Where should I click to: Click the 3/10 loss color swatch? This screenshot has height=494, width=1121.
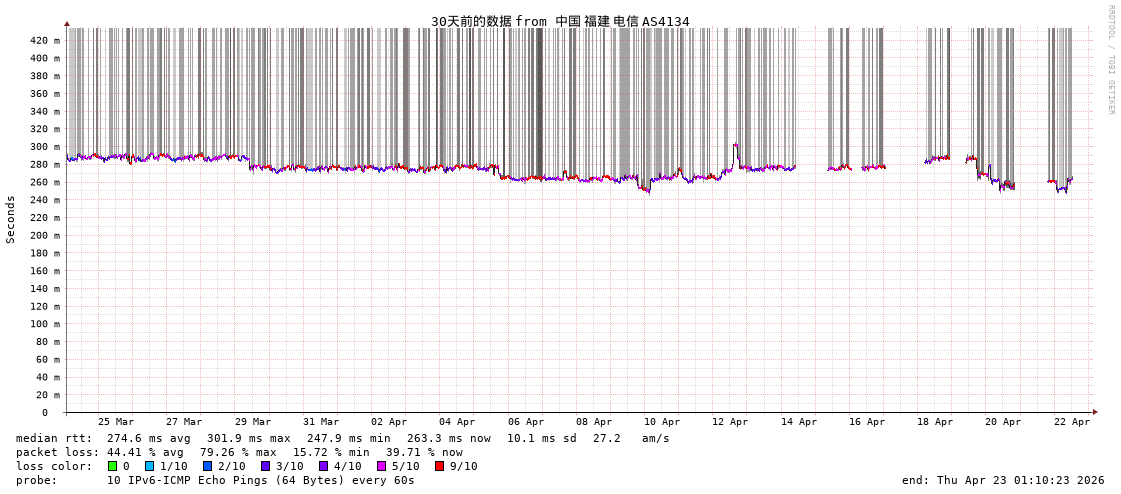(x=265, y=466)
